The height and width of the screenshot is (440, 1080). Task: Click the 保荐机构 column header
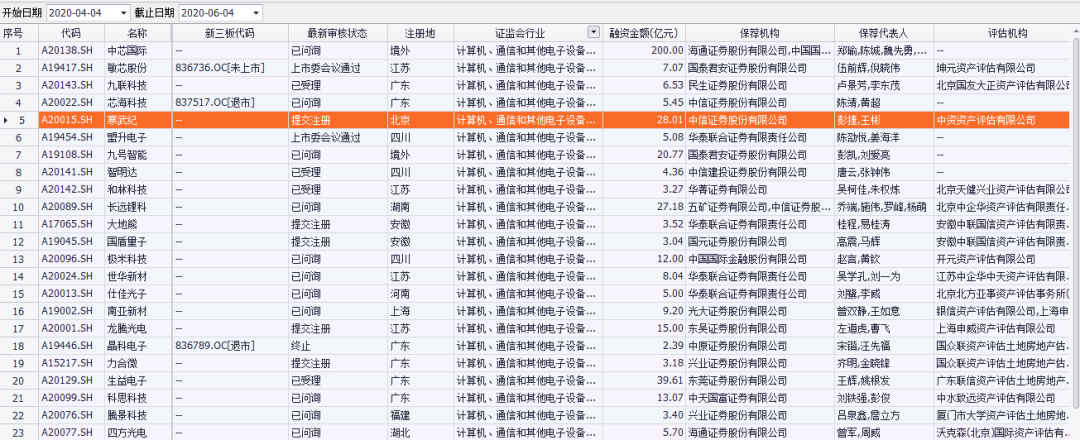coord(760,33)
